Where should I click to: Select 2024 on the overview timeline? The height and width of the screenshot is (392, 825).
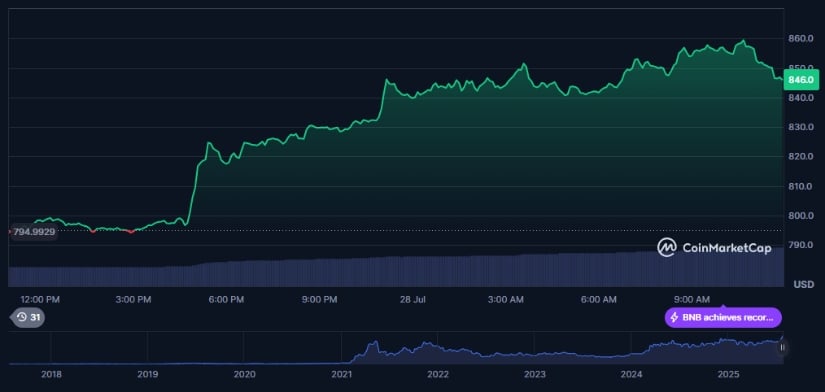(x=631, y=374)
